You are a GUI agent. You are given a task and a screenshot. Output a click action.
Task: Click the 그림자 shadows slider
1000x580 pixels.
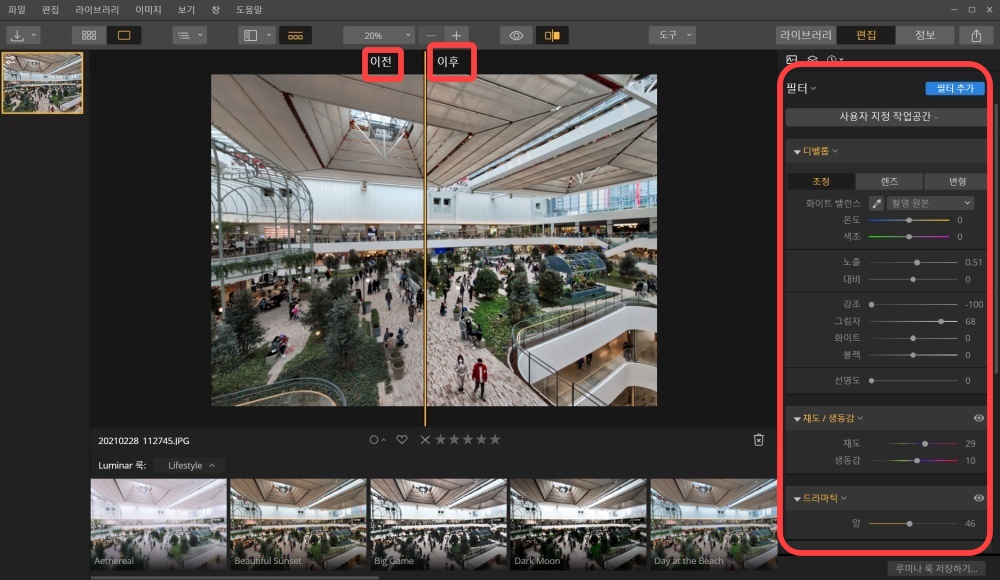point(913,322)
